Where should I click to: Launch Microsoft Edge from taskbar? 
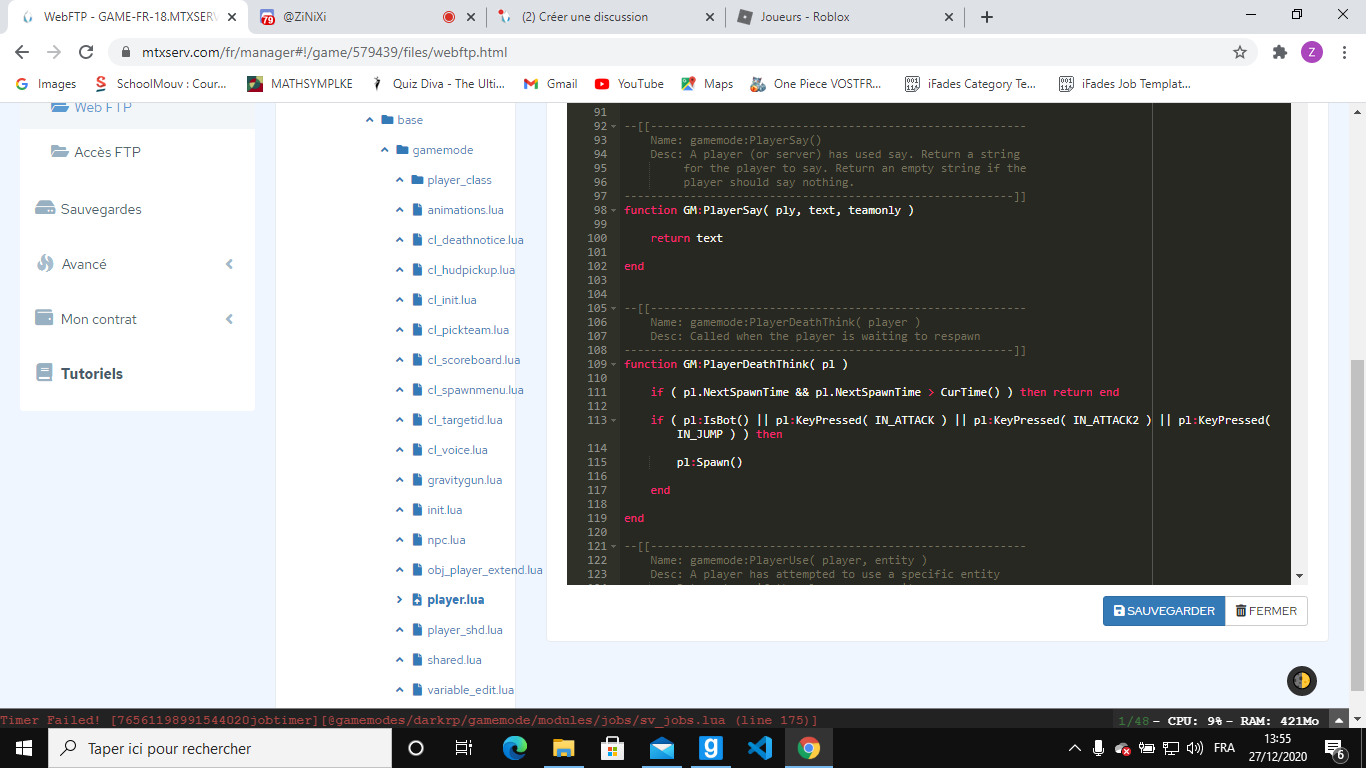(x=515, y=748)
